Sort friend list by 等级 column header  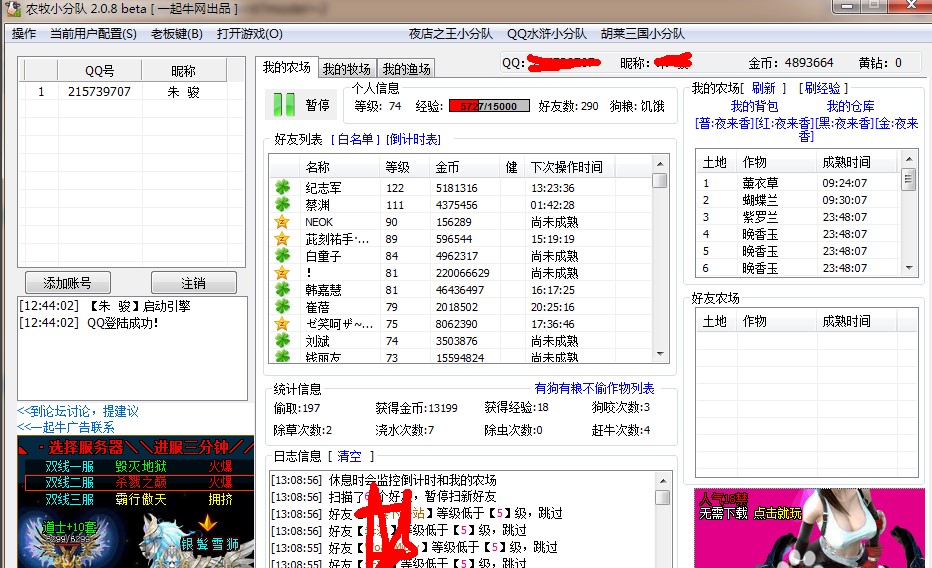click(x=397, y=167)
